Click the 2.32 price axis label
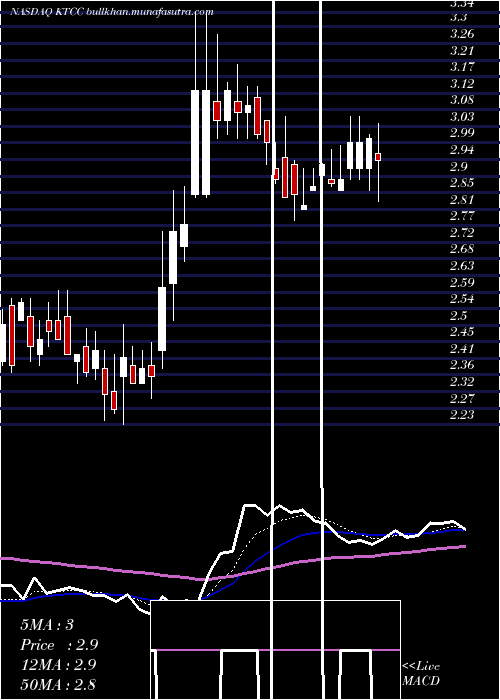500x700 pixels. pyautogui.click(x=462, y=382)
